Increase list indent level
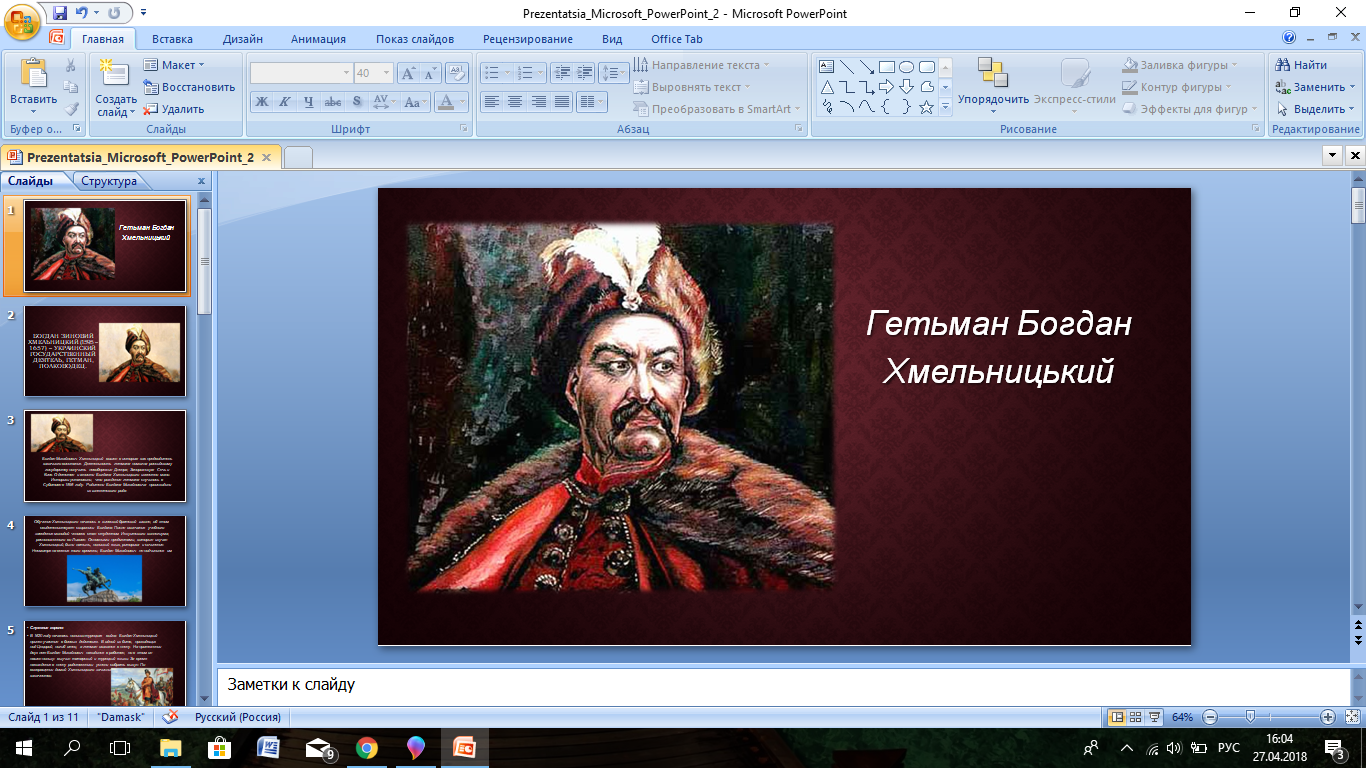This screenshot has height=768, width=1366. tap(584, 73)
